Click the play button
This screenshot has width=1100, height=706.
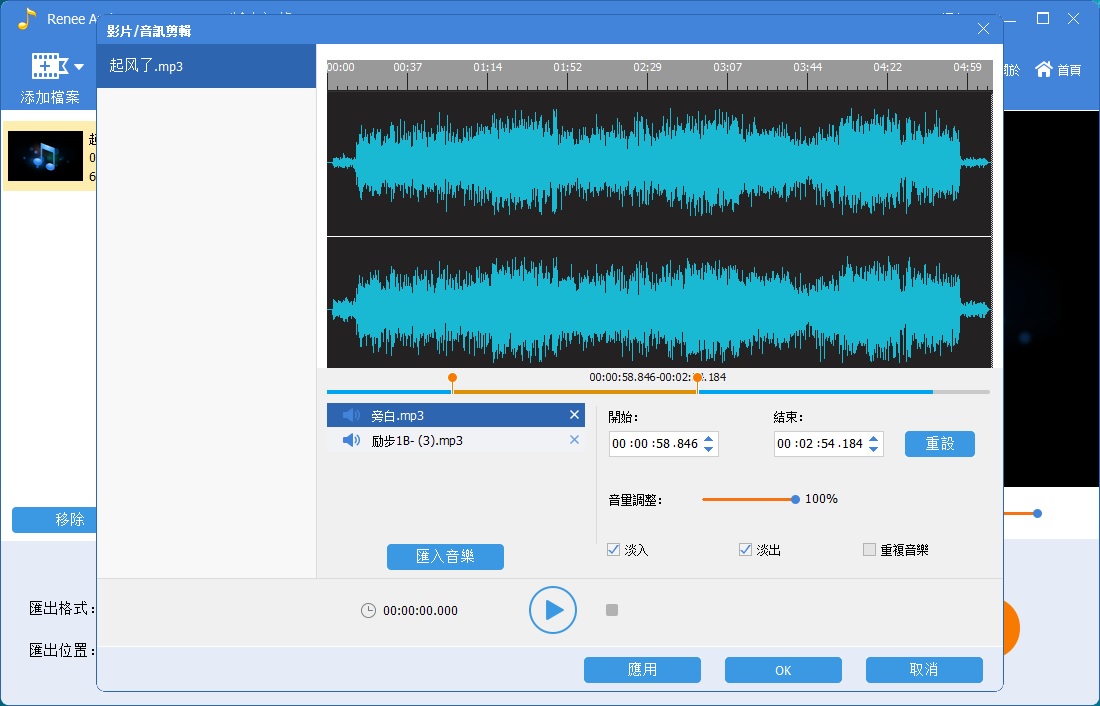pos(553,610)
